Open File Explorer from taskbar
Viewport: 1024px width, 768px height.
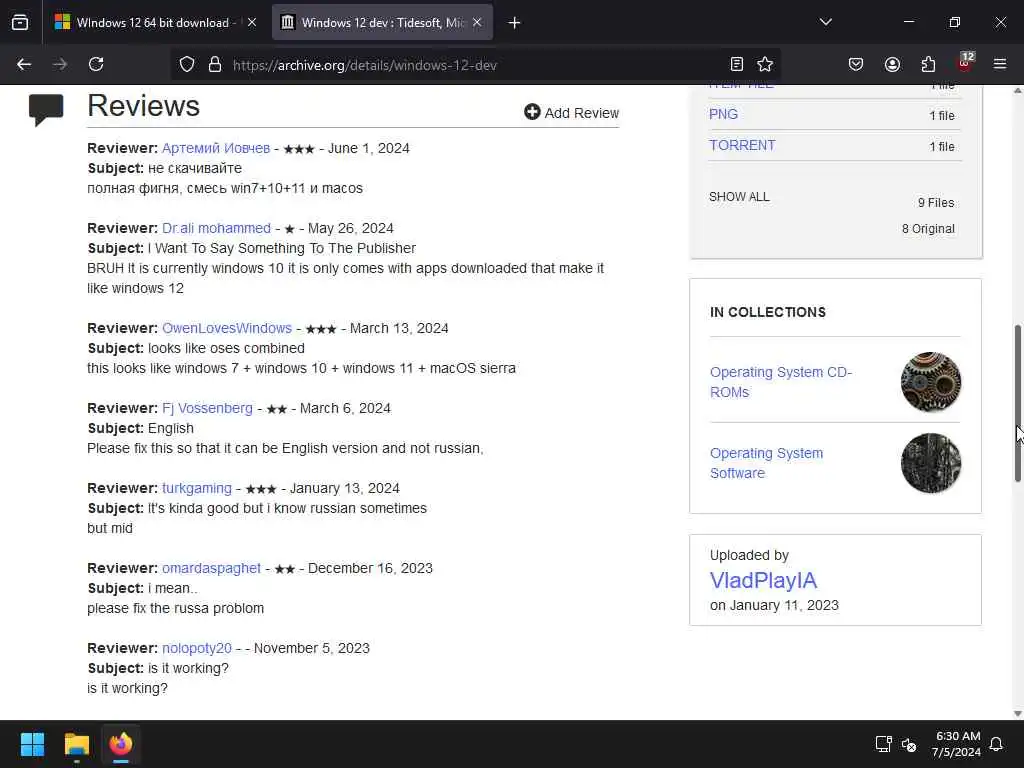(76, 744)
